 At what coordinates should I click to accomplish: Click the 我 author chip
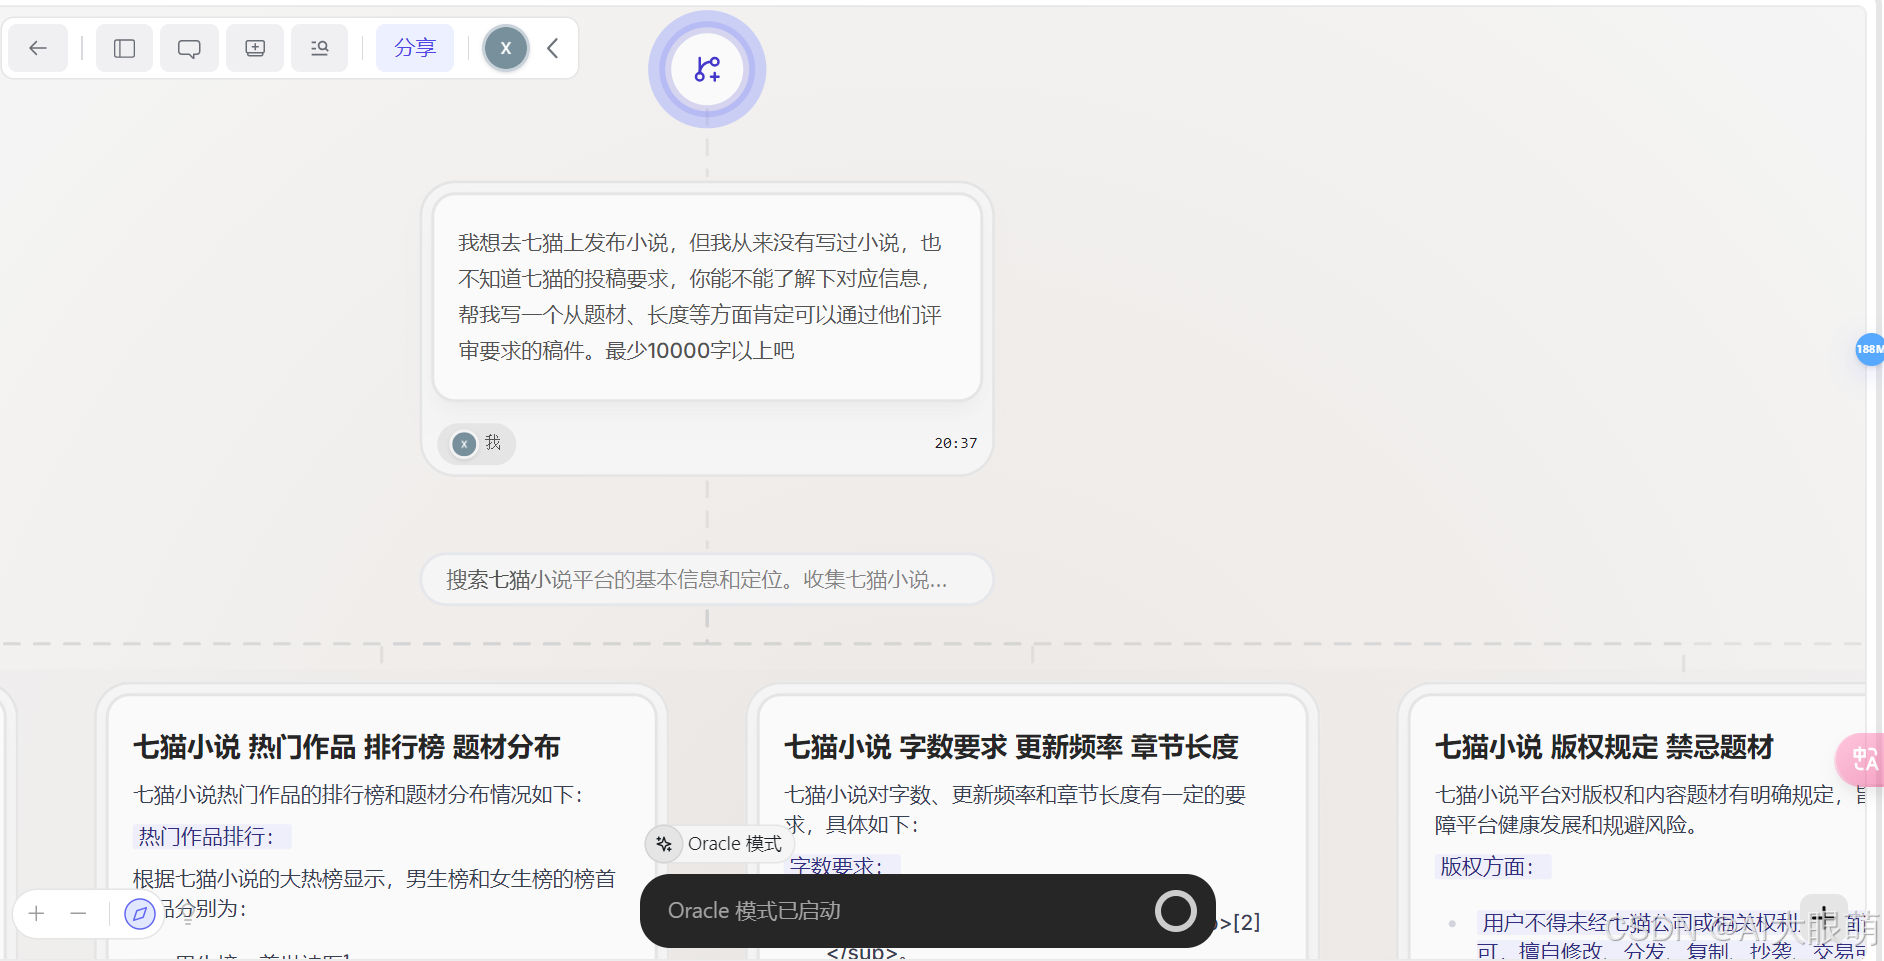click(x=477, y=443)
